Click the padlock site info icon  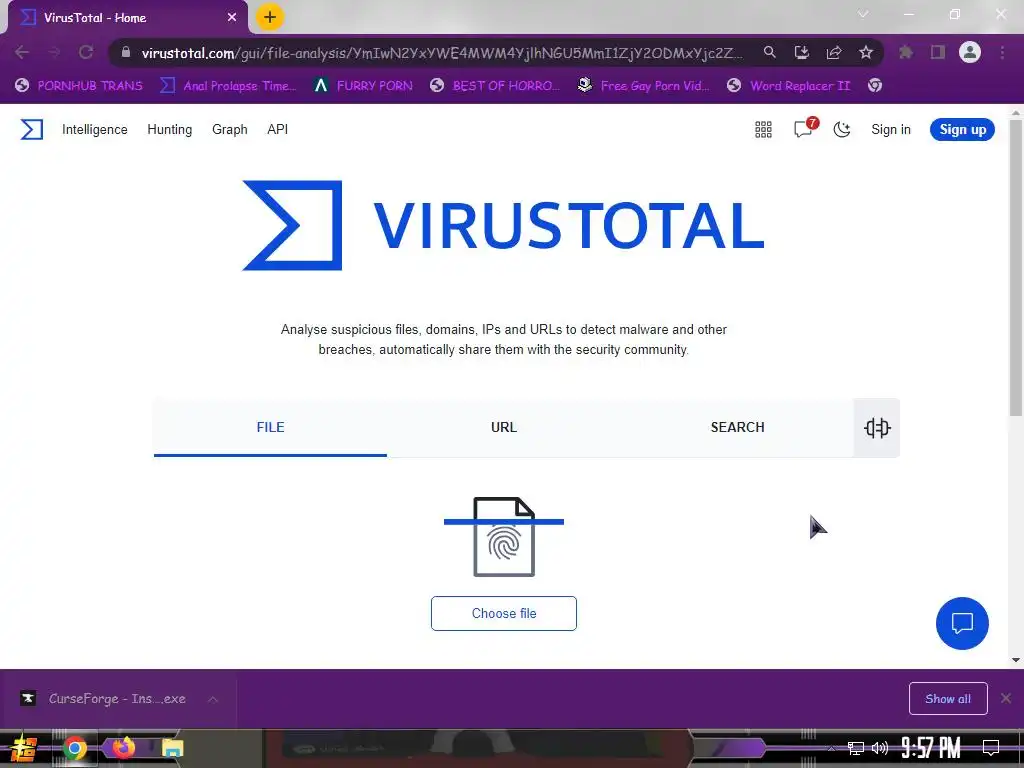pos(126,52)
